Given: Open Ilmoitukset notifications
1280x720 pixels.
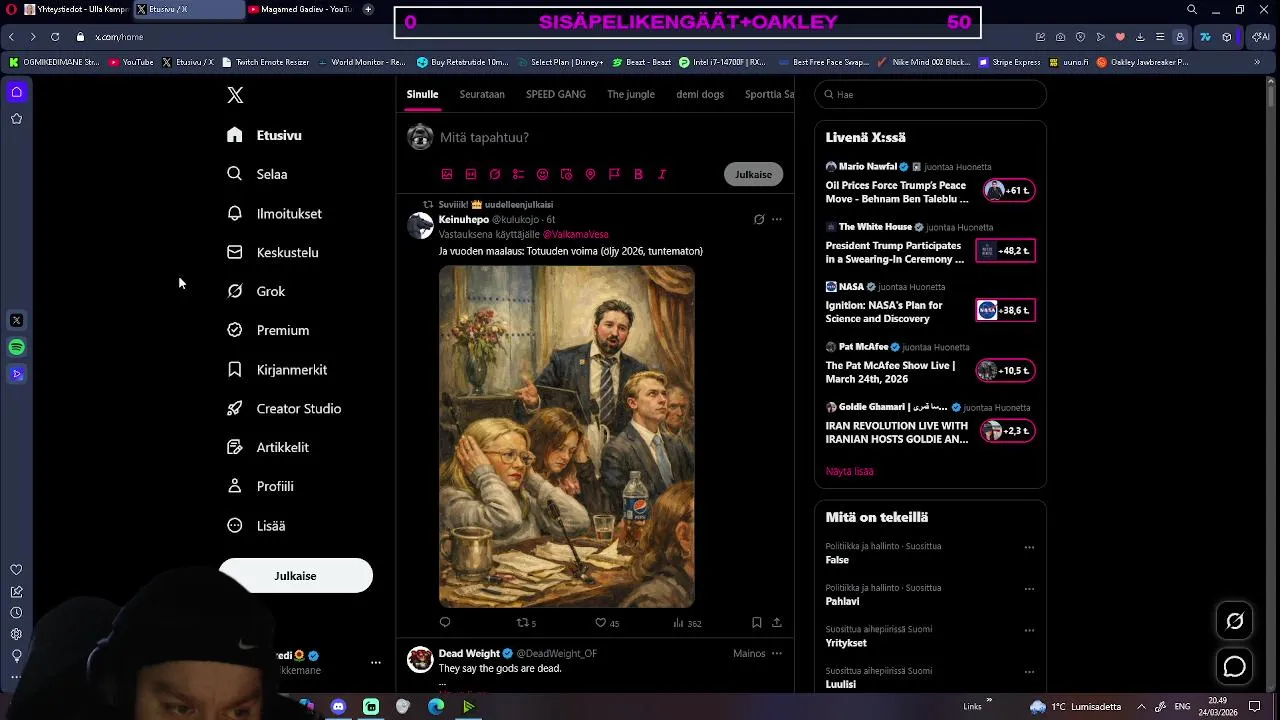Looking at the screenshot, I should 275,213.
